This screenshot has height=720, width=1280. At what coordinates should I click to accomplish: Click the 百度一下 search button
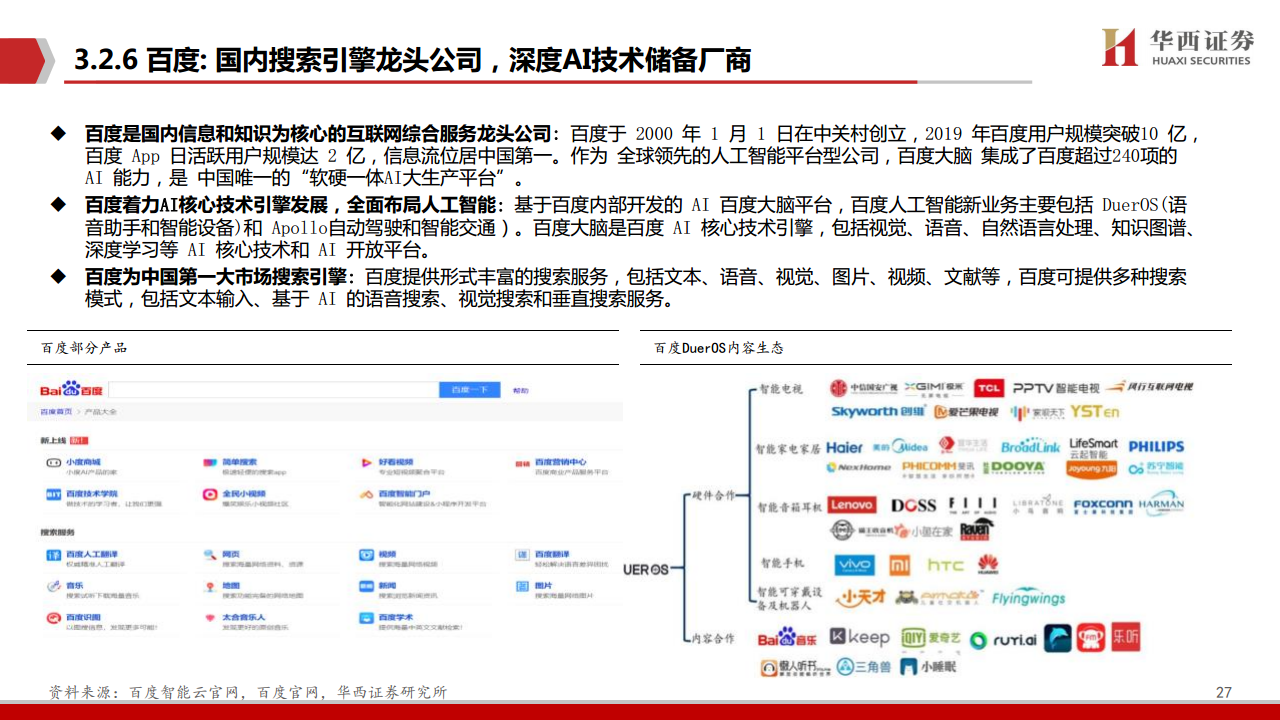pos(469,389)
